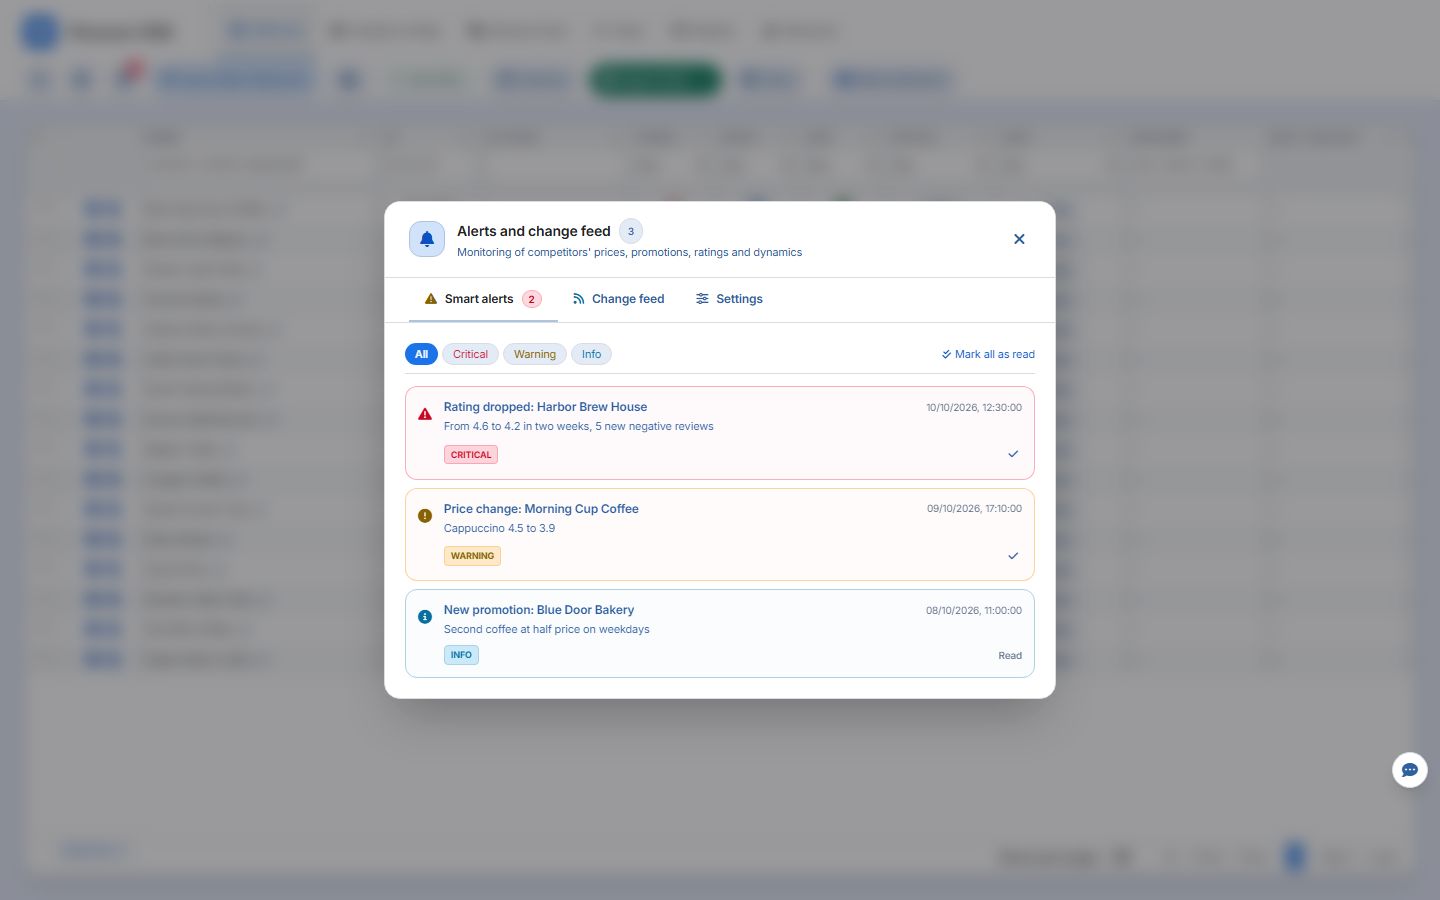Viewport: 1440px width, 900px height.
Task: Open the chat bubble widget
Action: pyautogui.click(x=1410, y=770)
